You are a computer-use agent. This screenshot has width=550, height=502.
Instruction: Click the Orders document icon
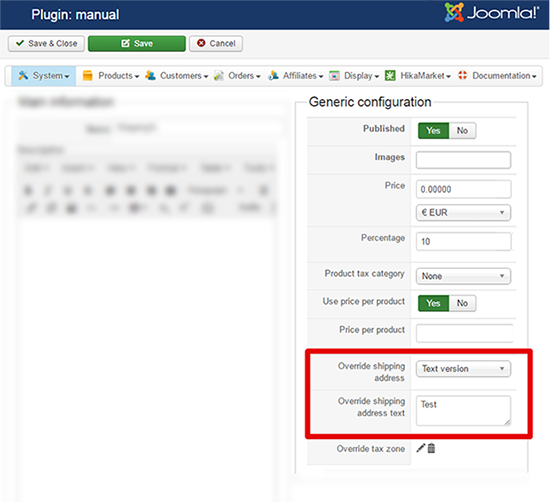click(x=219, y=75)
